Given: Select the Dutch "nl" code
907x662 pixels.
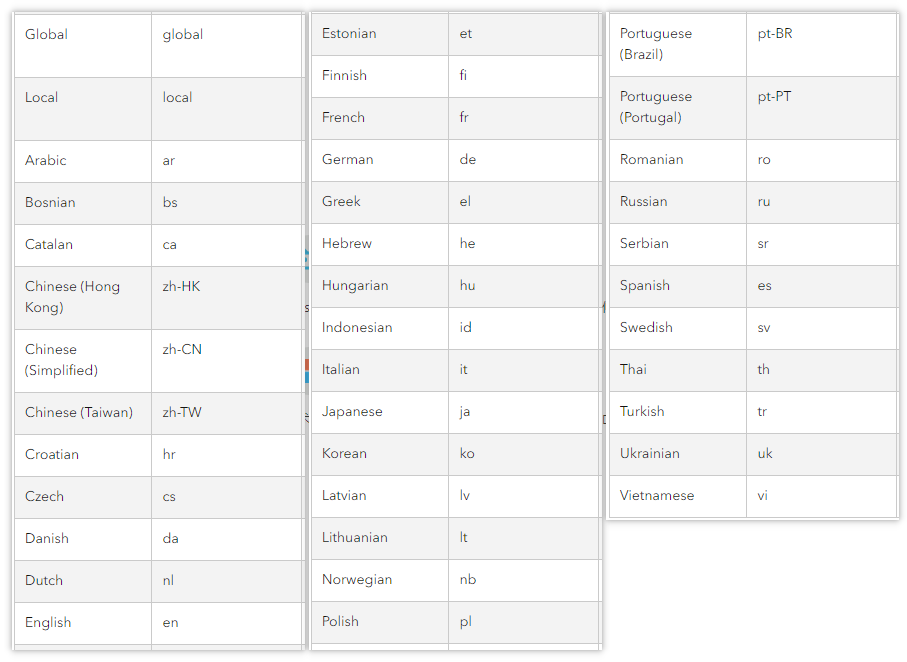Looking at the screenshot, I should click(x=169, y=581).
